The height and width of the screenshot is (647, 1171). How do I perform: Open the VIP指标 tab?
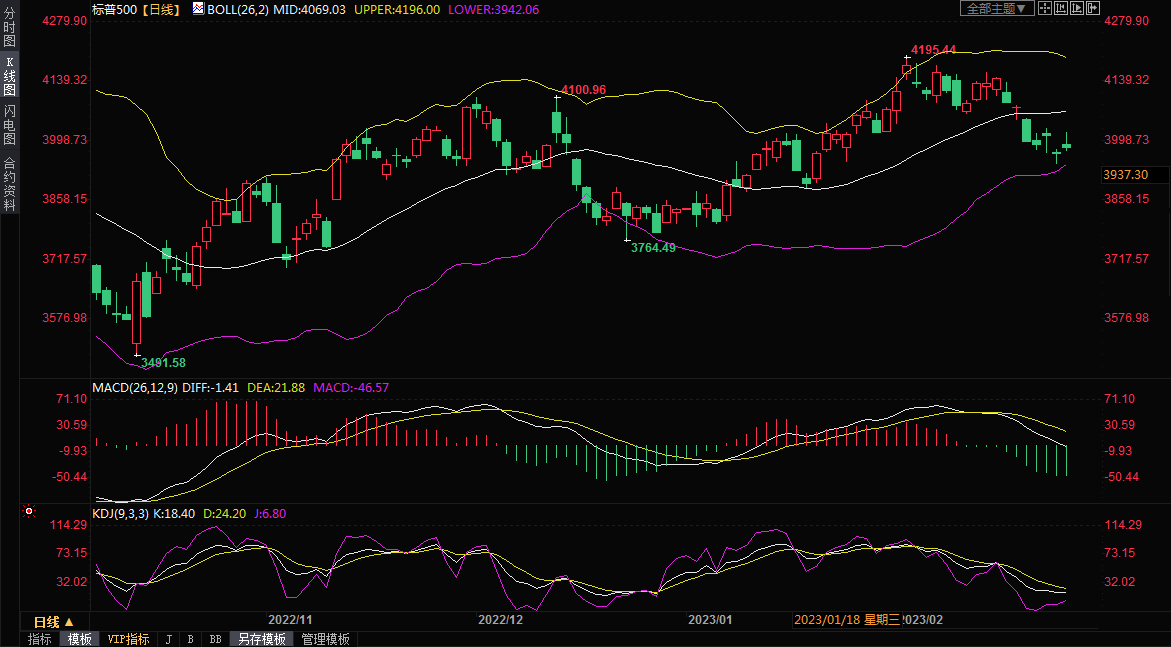coord(128,639)
